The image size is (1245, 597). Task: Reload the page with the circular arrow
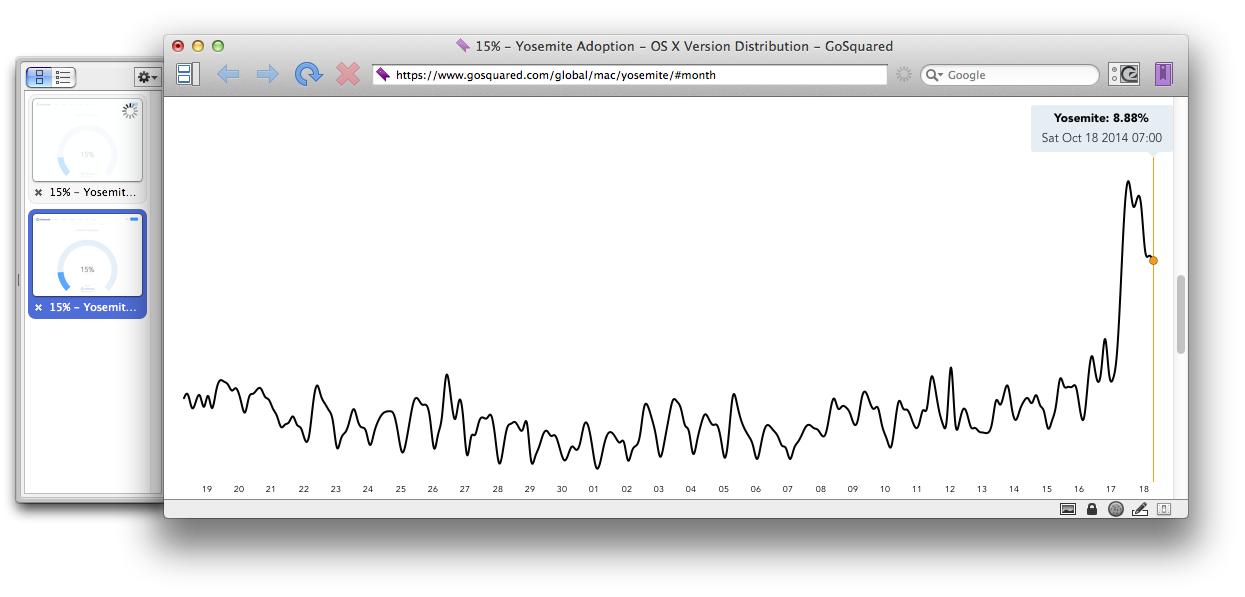(308, 74)
